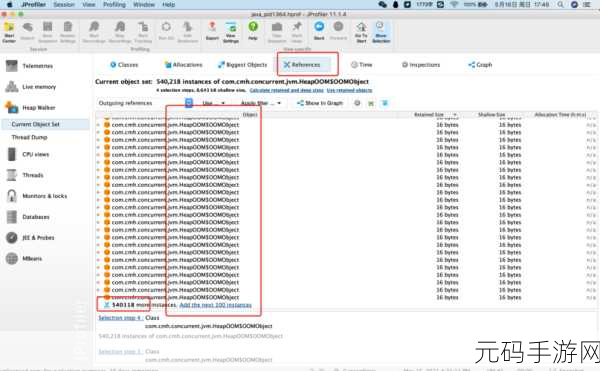Open the Session menu in the menu bar
The image size is (600, 371).
point(64,5)
